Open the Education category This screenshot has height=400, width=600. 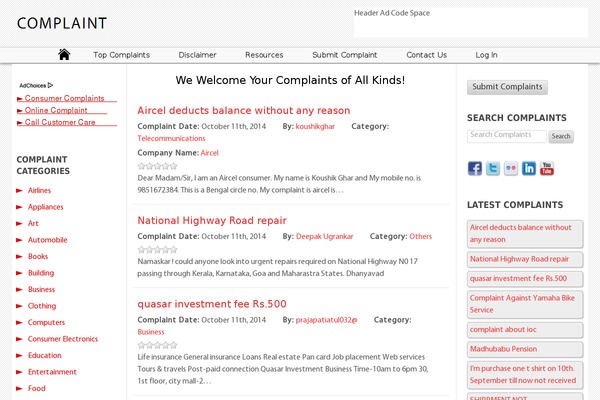(x=44, y=355)
